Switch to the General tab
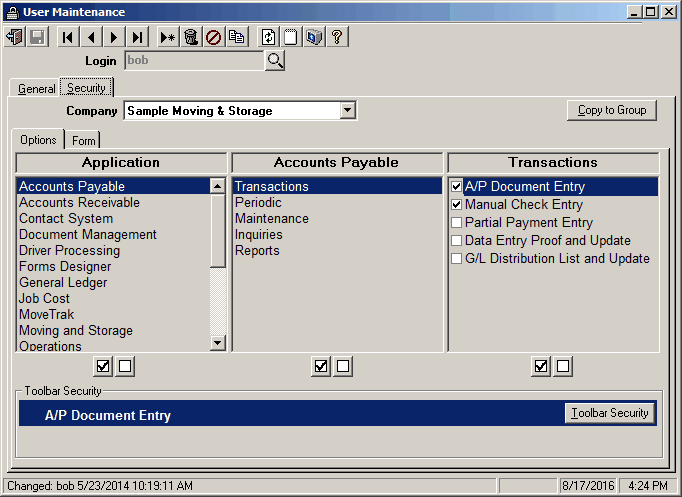This screenshot has width=682, height=497. [x=36, y=89]
